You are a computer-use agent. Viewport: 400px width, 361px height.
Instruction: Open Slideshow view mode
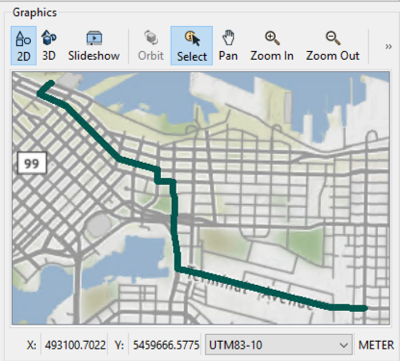point(94,46)
